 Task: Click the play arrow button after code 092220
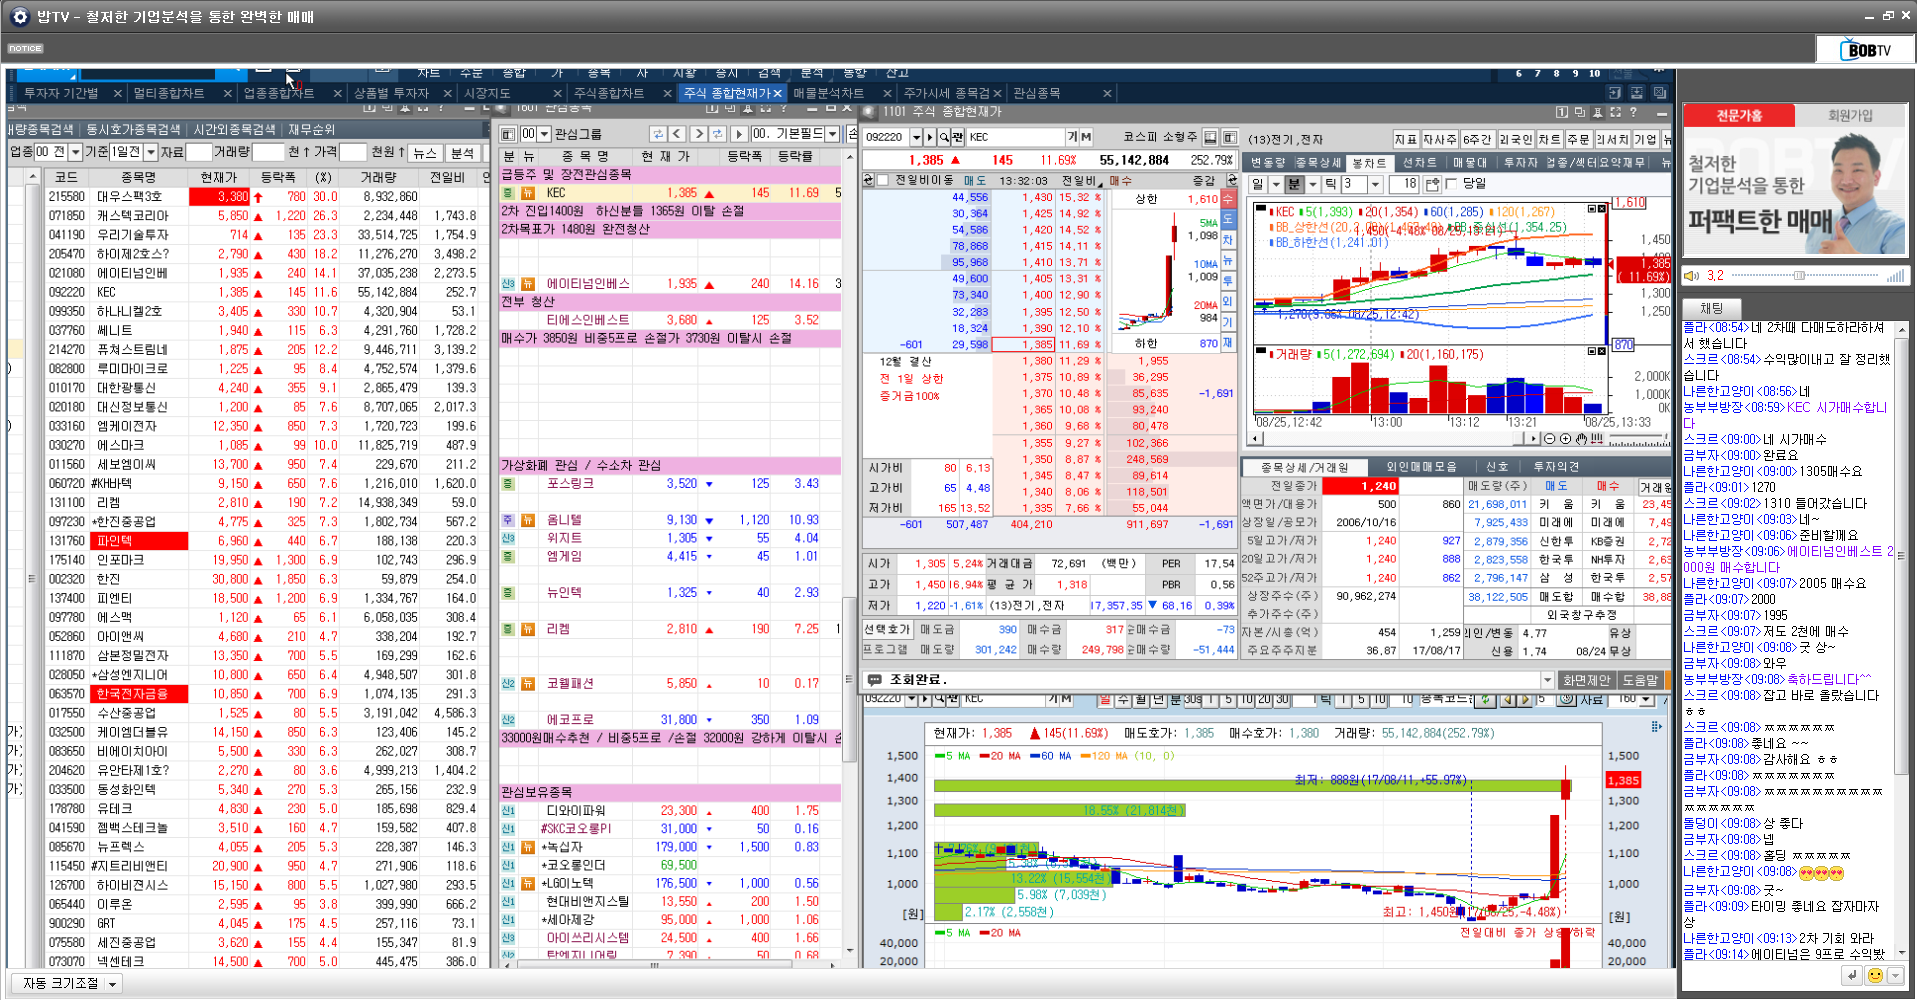click(x=930, y=137)
